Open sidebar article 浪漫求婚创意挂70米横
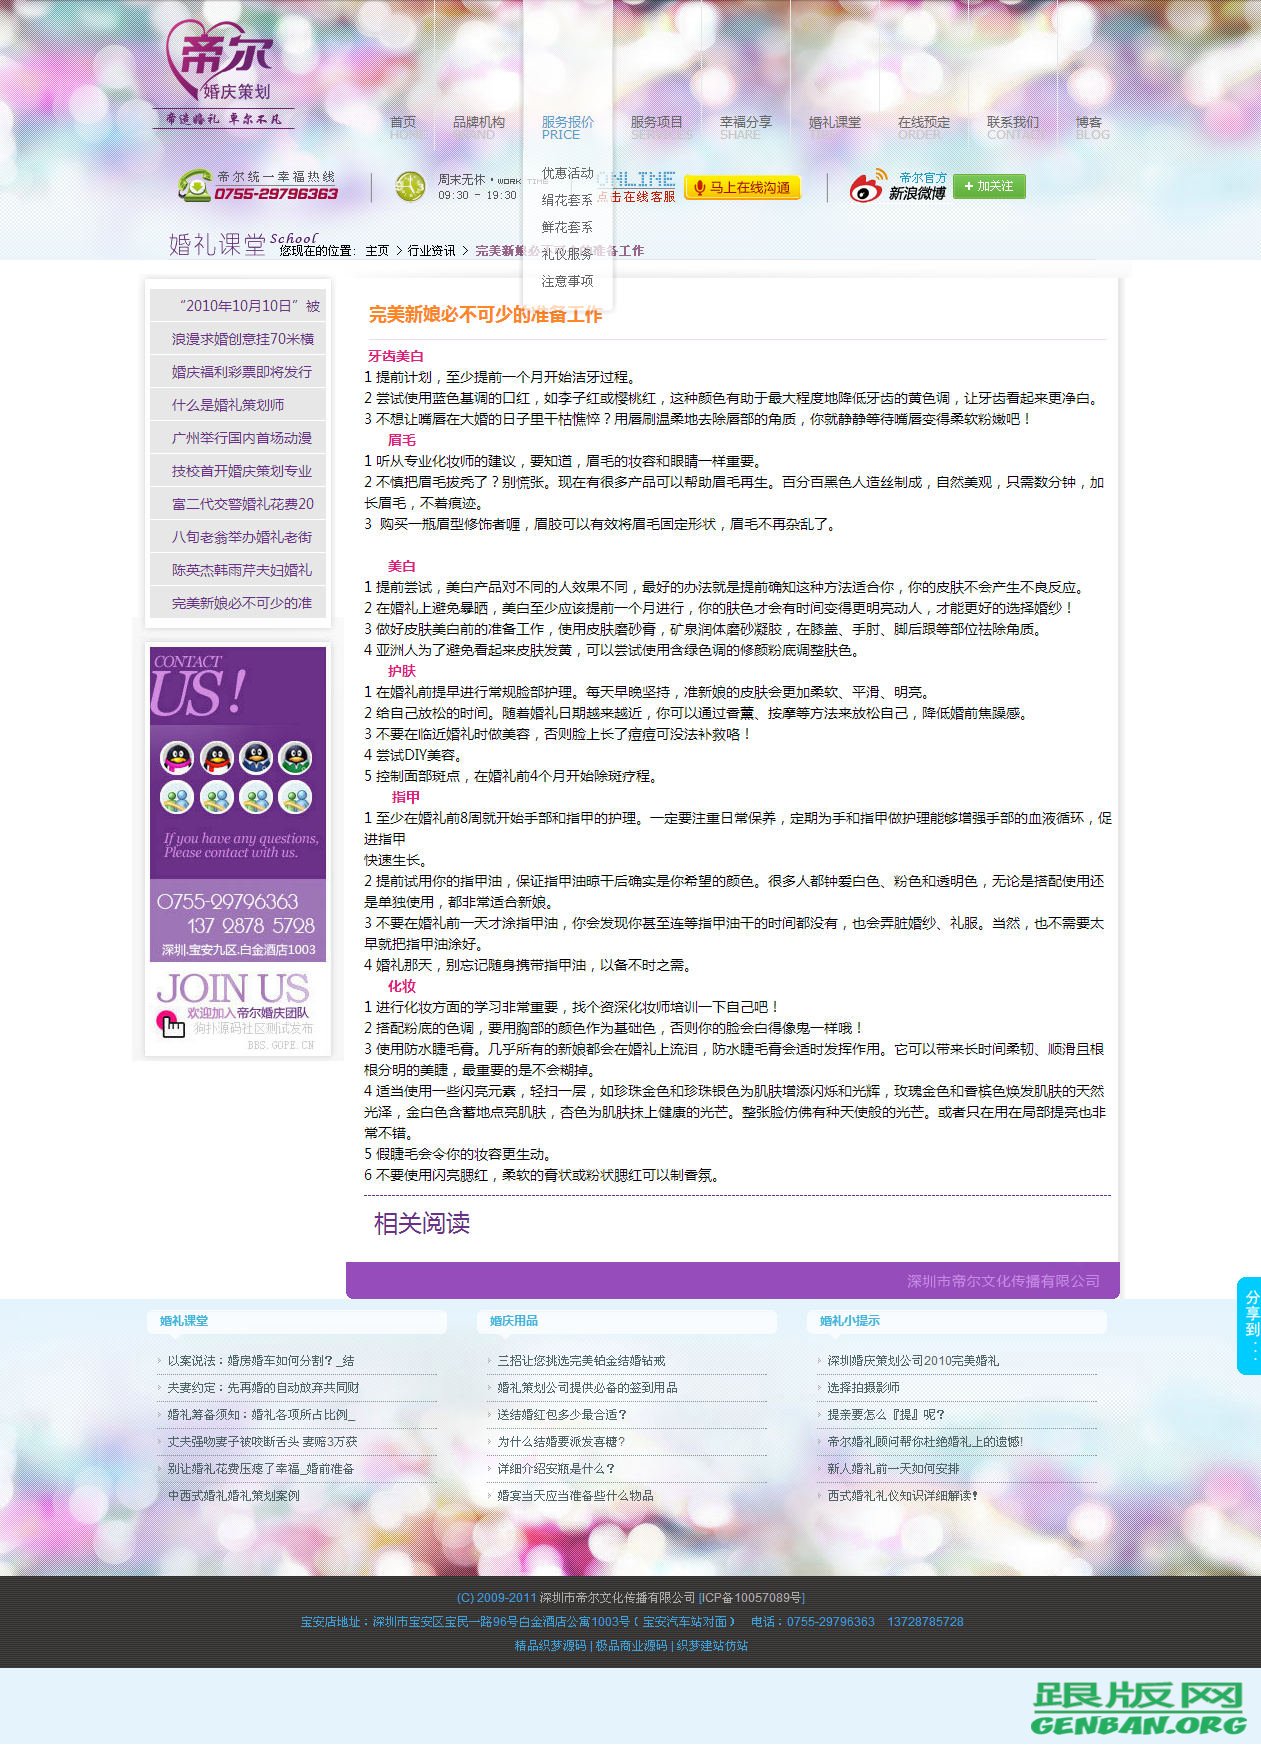Screen dimensions: 1261x1745 (x=238, y=339)
